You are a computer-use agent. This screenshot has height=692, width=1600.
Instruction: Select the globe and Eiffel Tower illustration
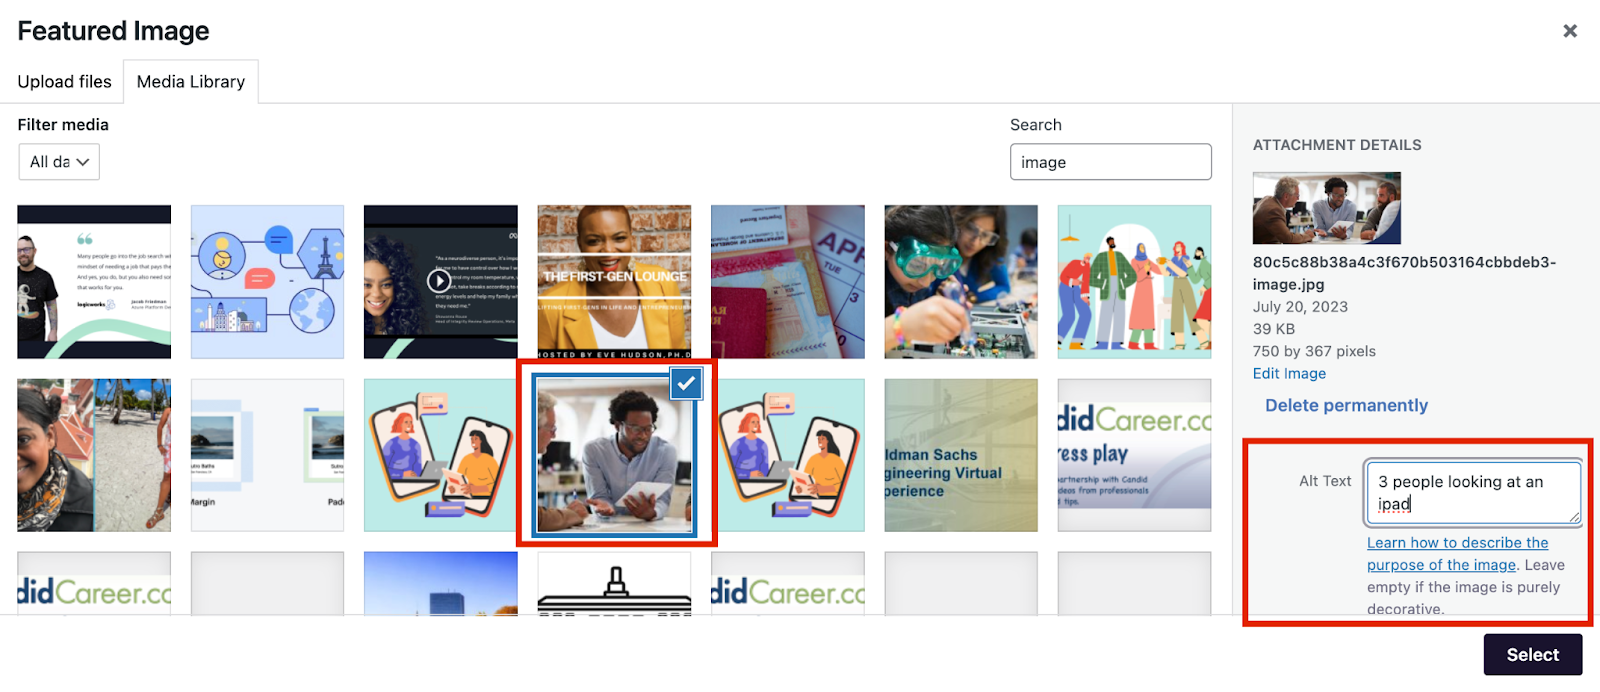pos(267,282)
